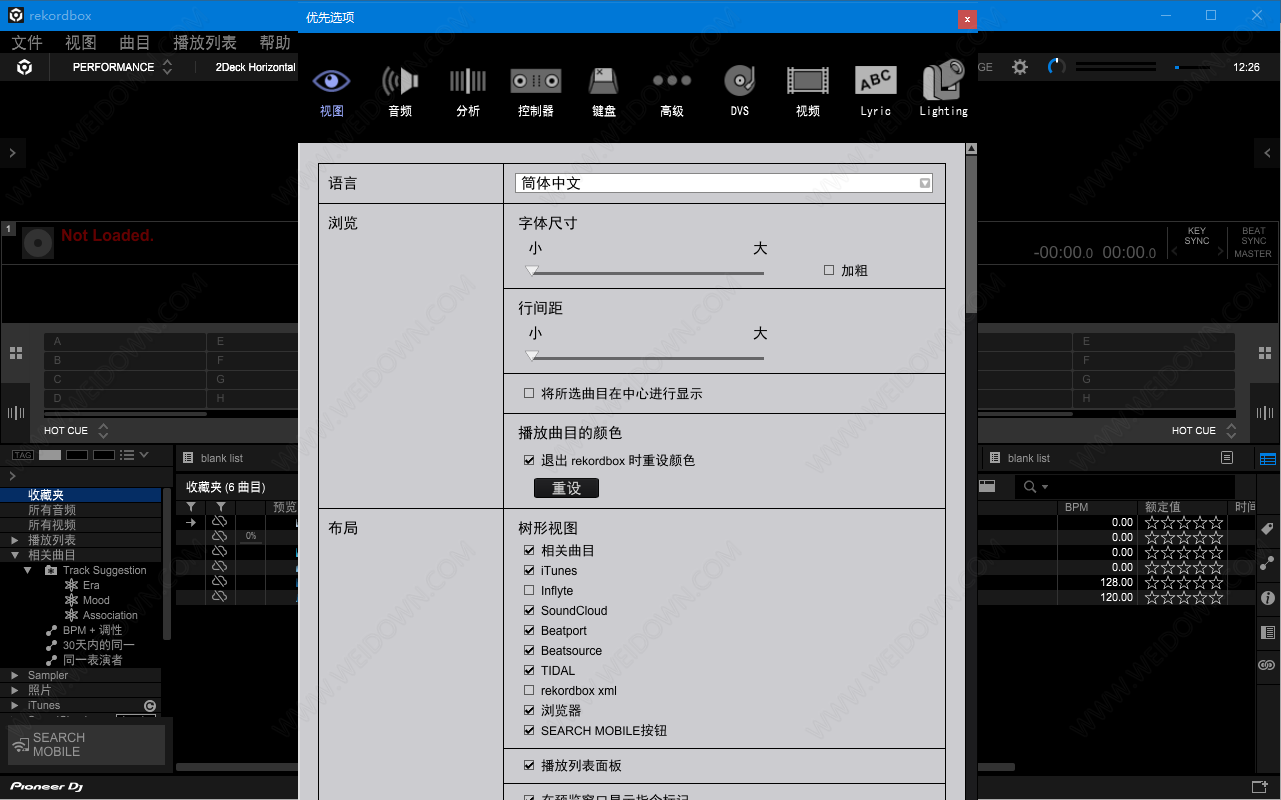Uncheck the iTunes tree view checkbox
The height and width of the screenshot is (800, 1281).
coord(529,571)
